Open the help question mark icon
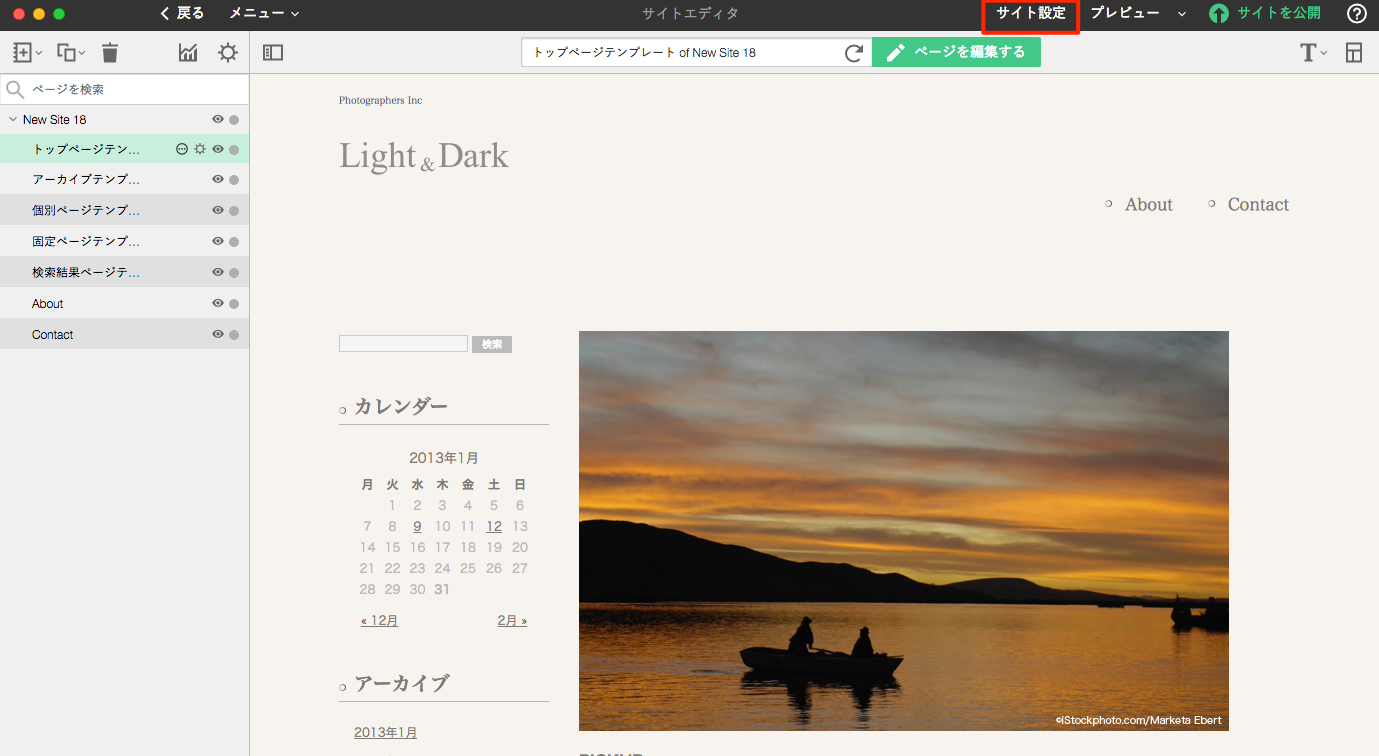This screenshot has width=1379, height=756. (x=1357, y=14)
